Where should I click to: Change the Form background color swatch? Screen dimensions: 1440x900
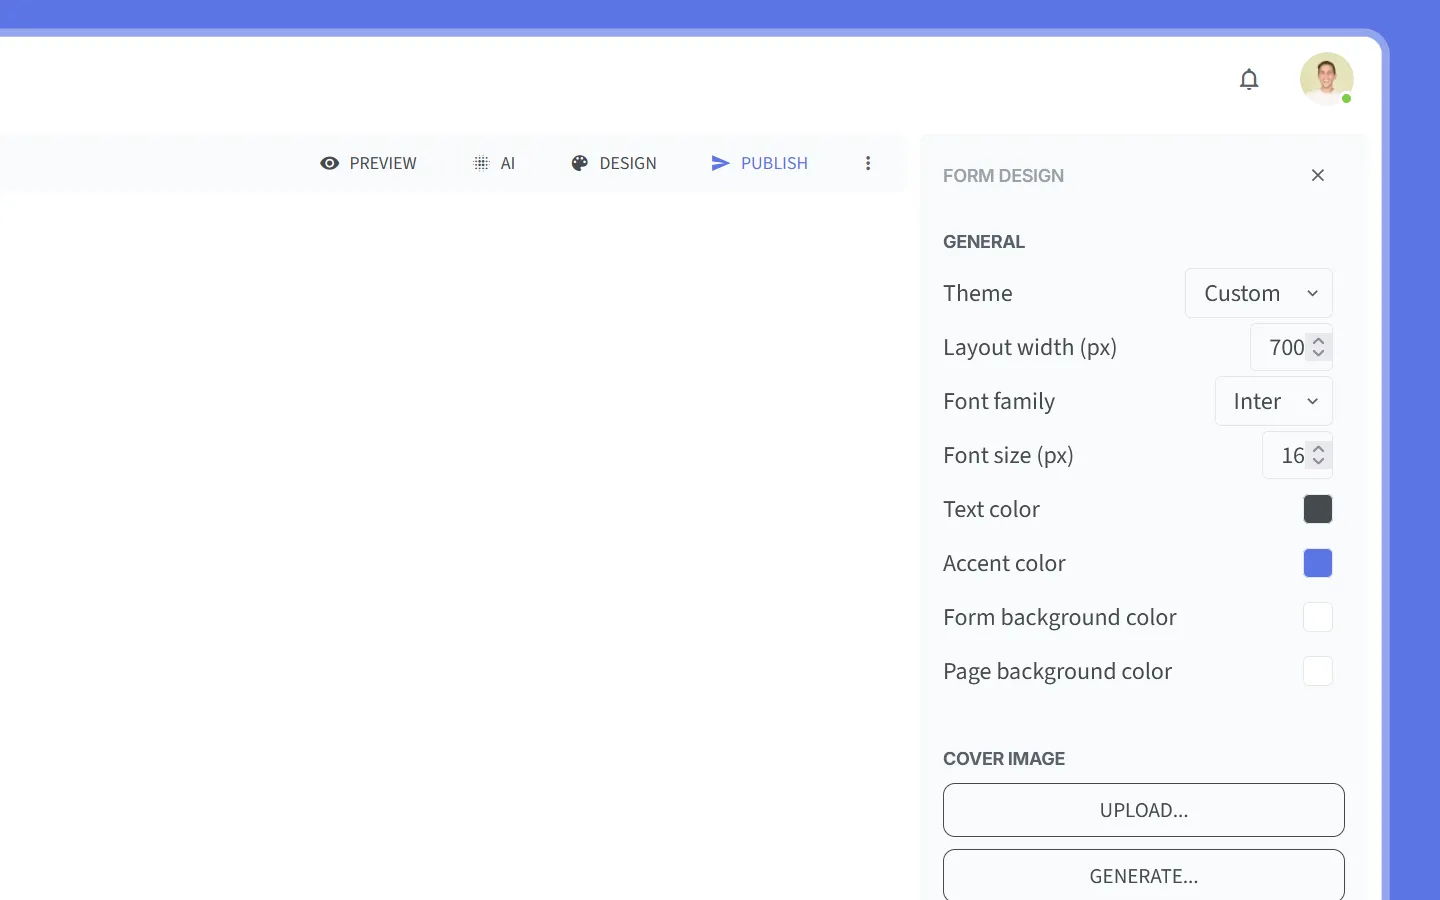(1318, 617)
